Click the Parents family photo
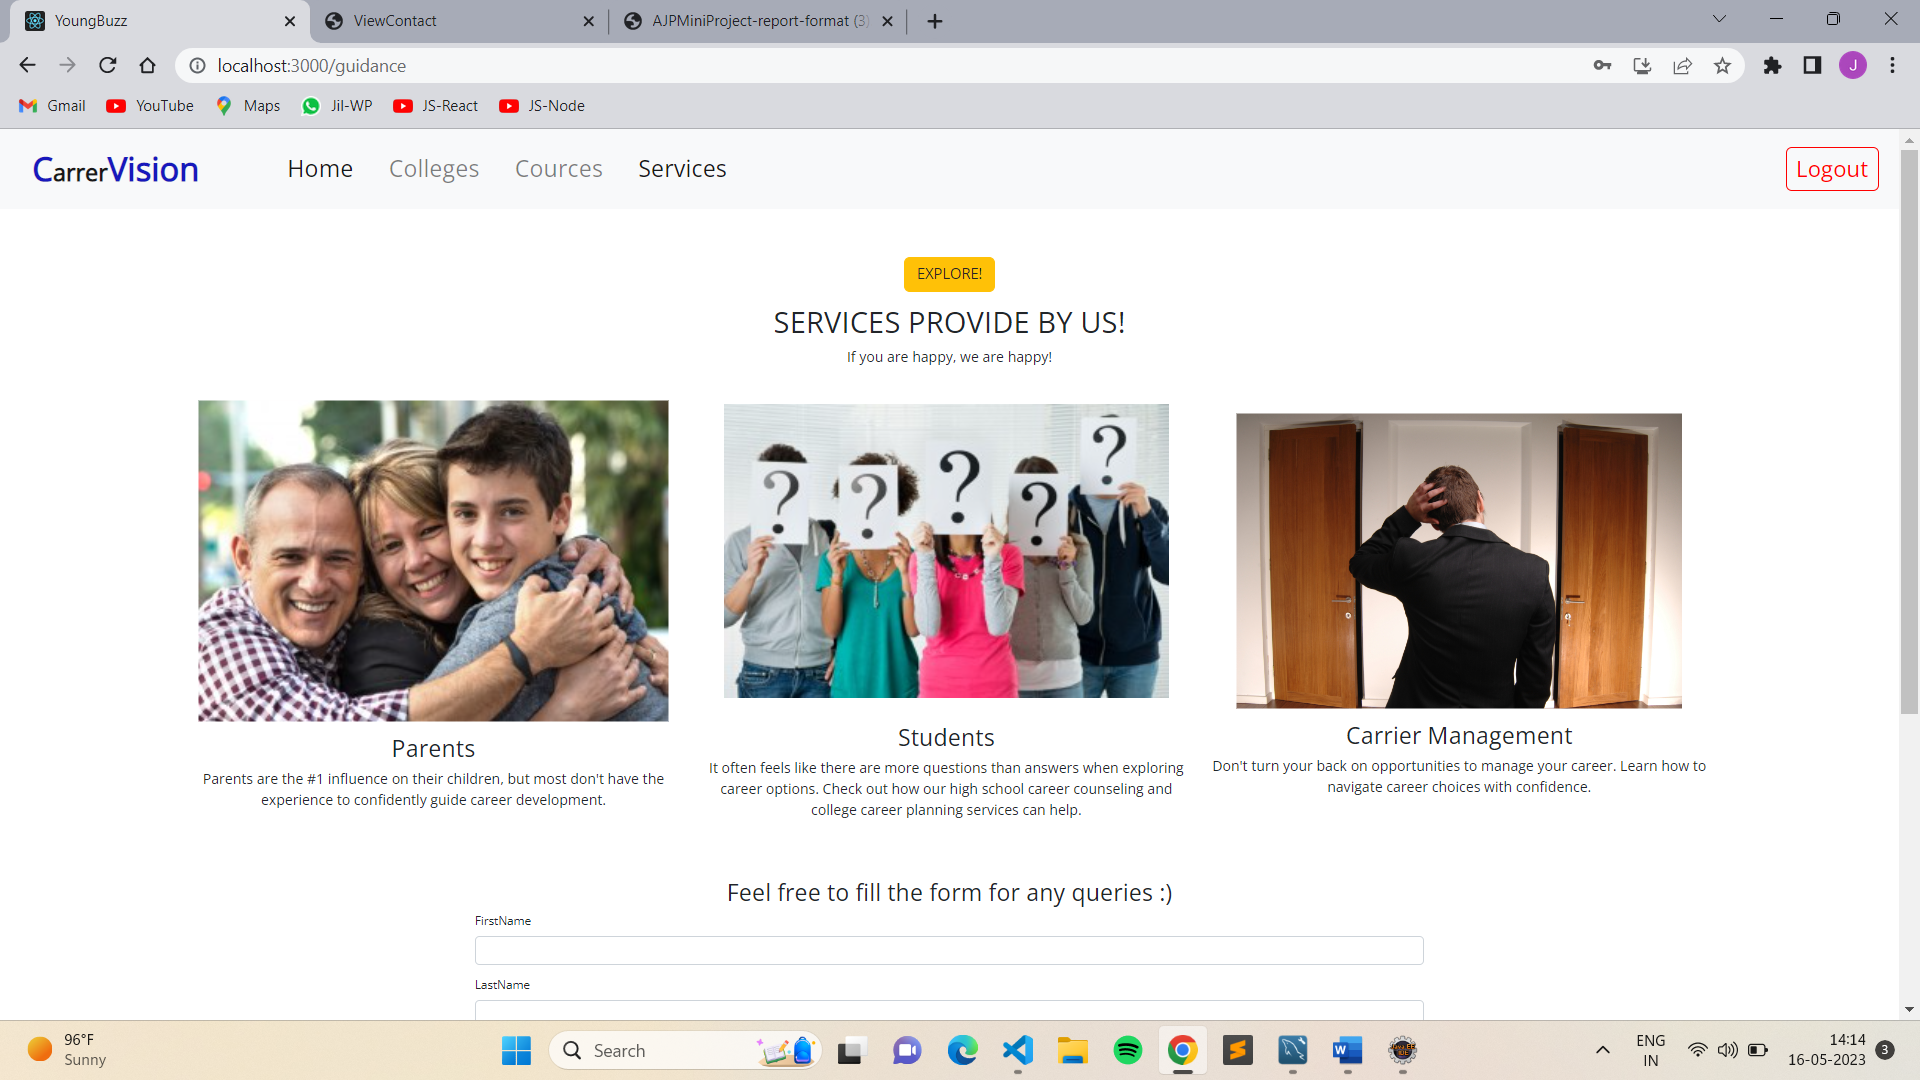 433,560
